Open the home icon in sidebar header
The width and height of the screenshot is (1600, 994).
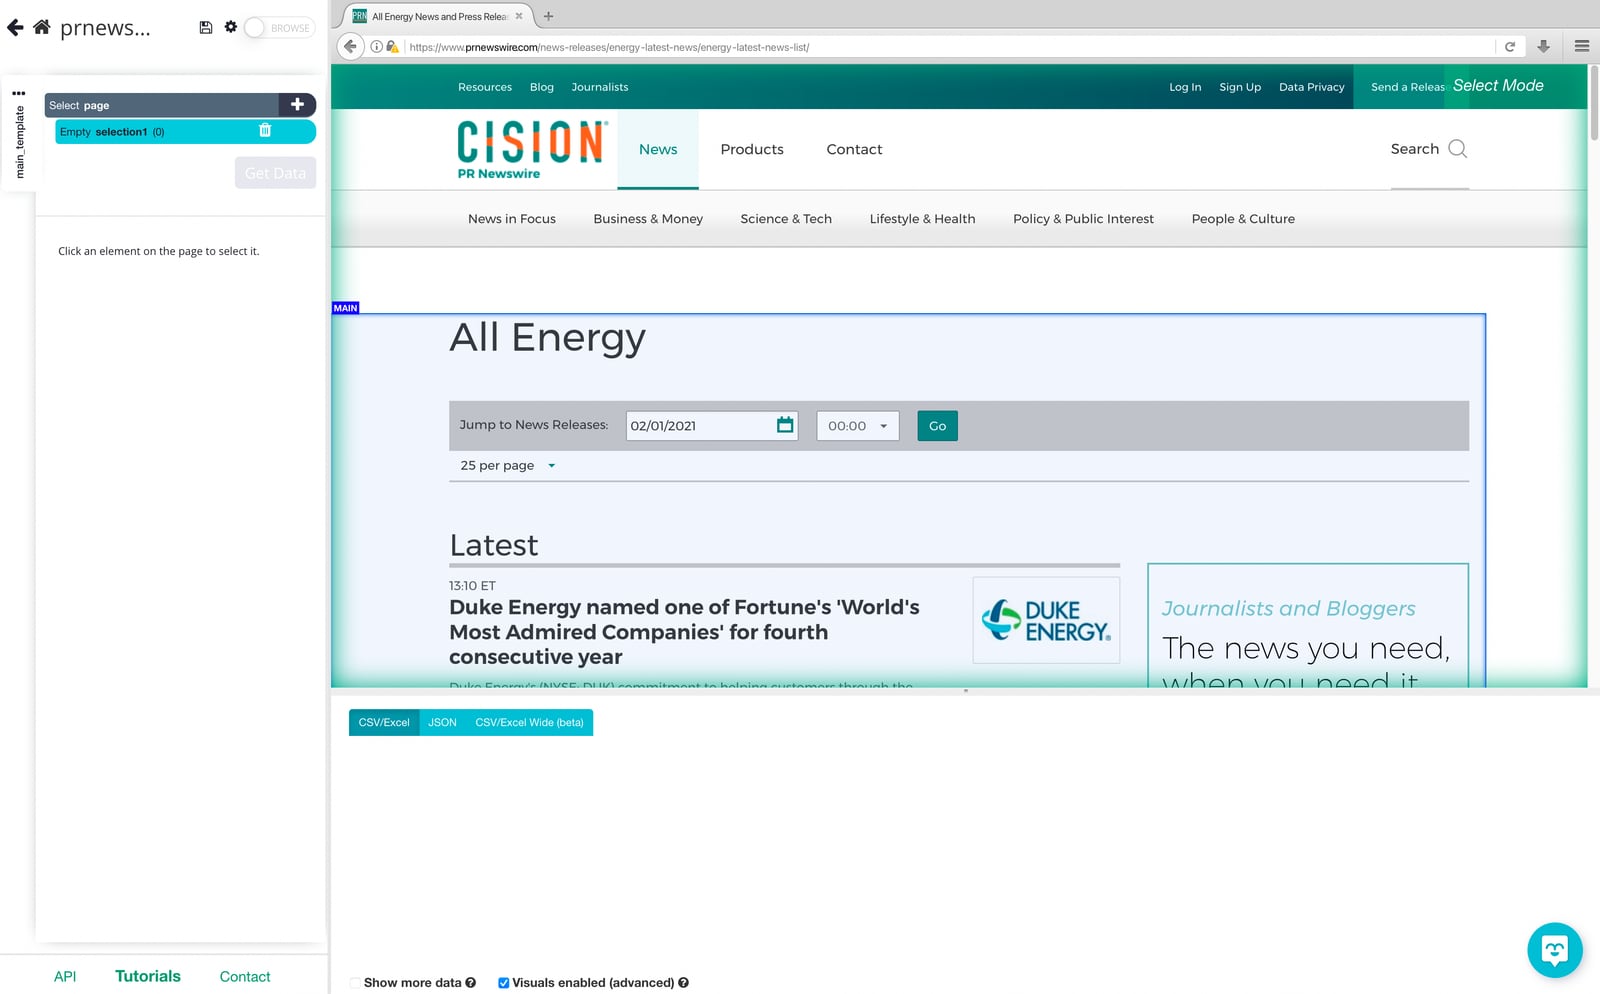coord(42,27)
